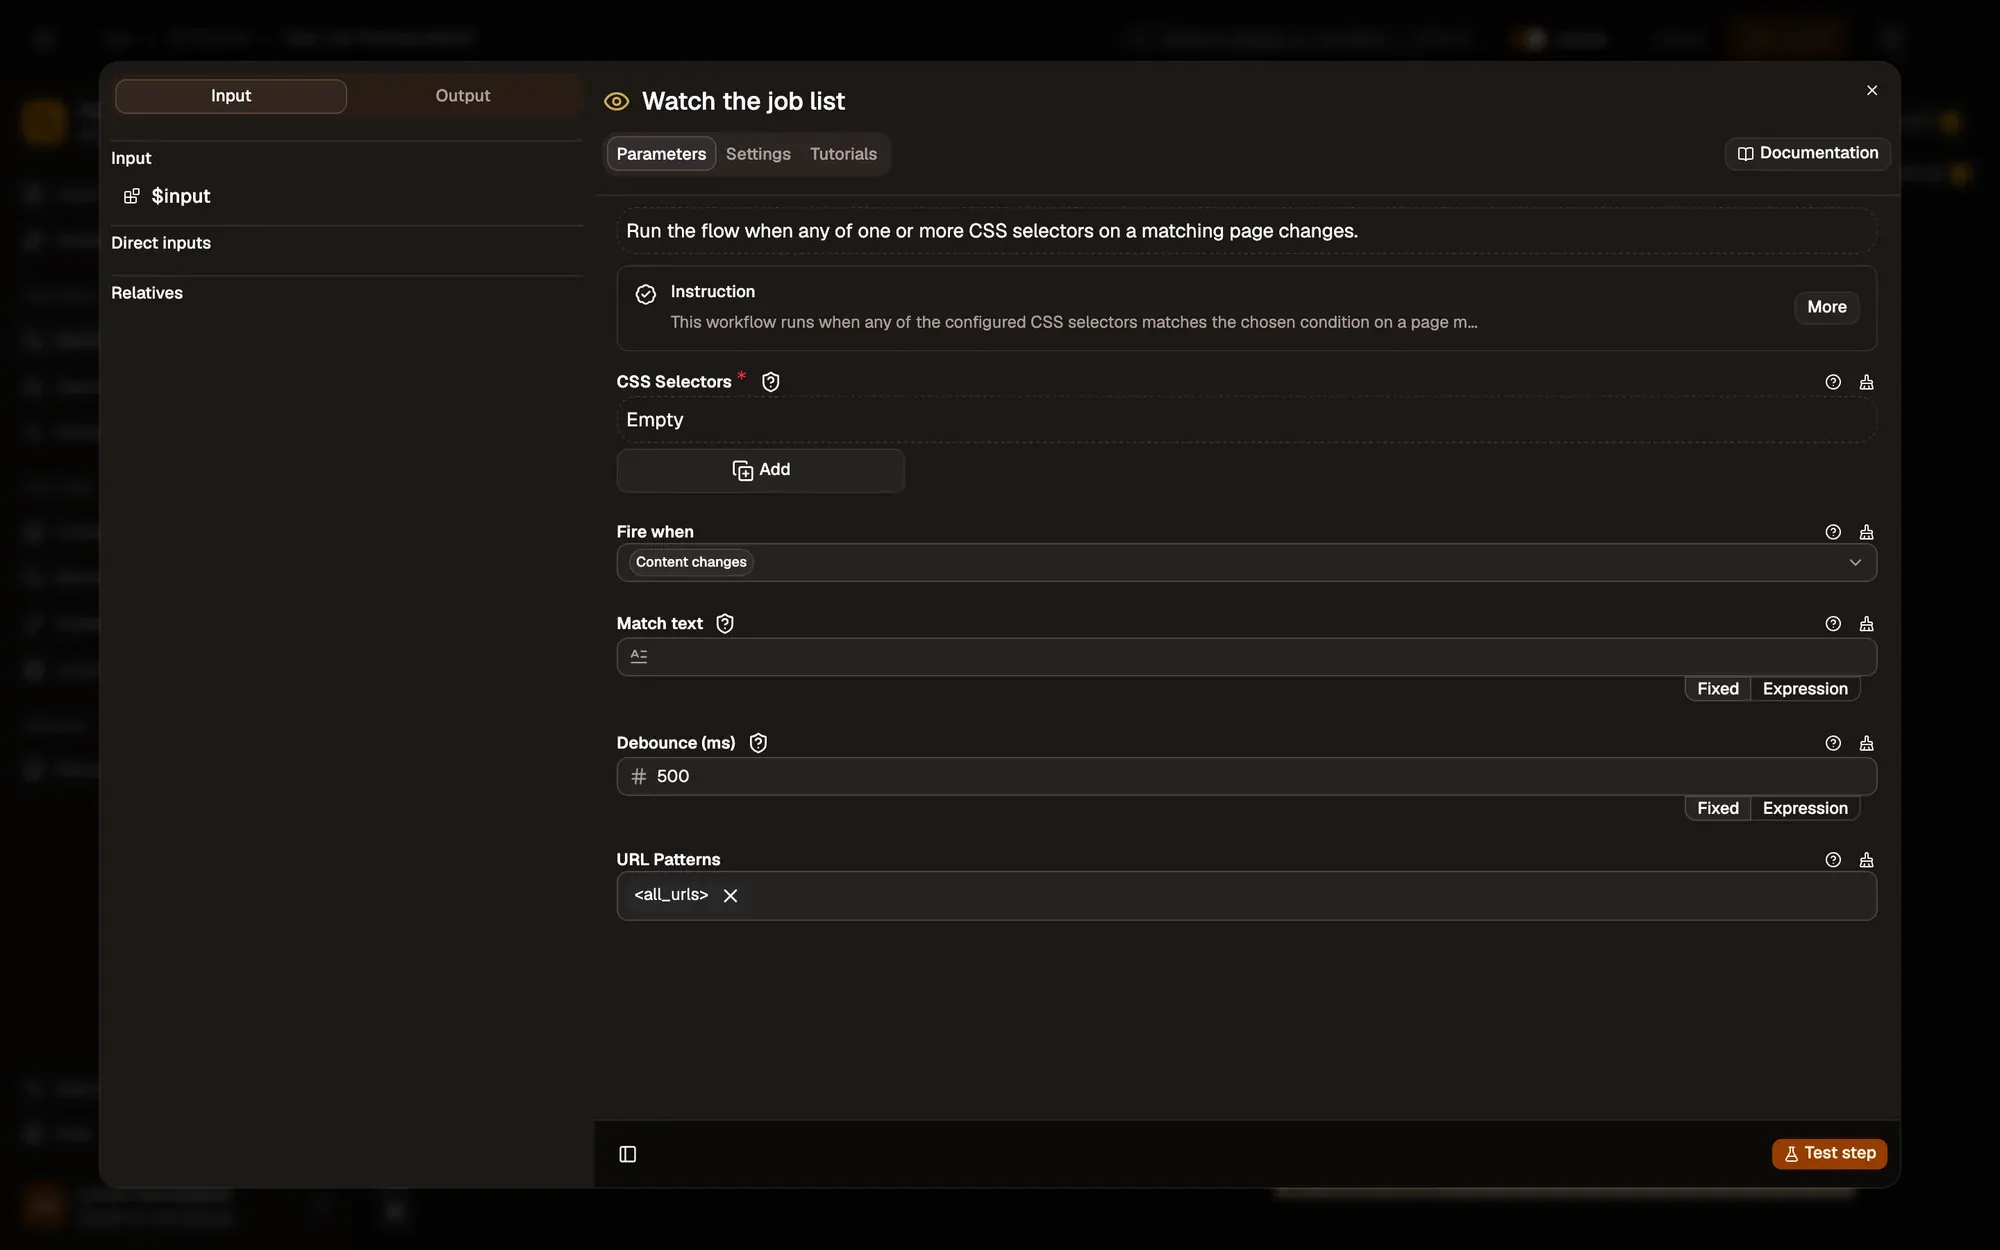
Task: Click the eye icon beside Watch the job list
Action: (616, 101)
